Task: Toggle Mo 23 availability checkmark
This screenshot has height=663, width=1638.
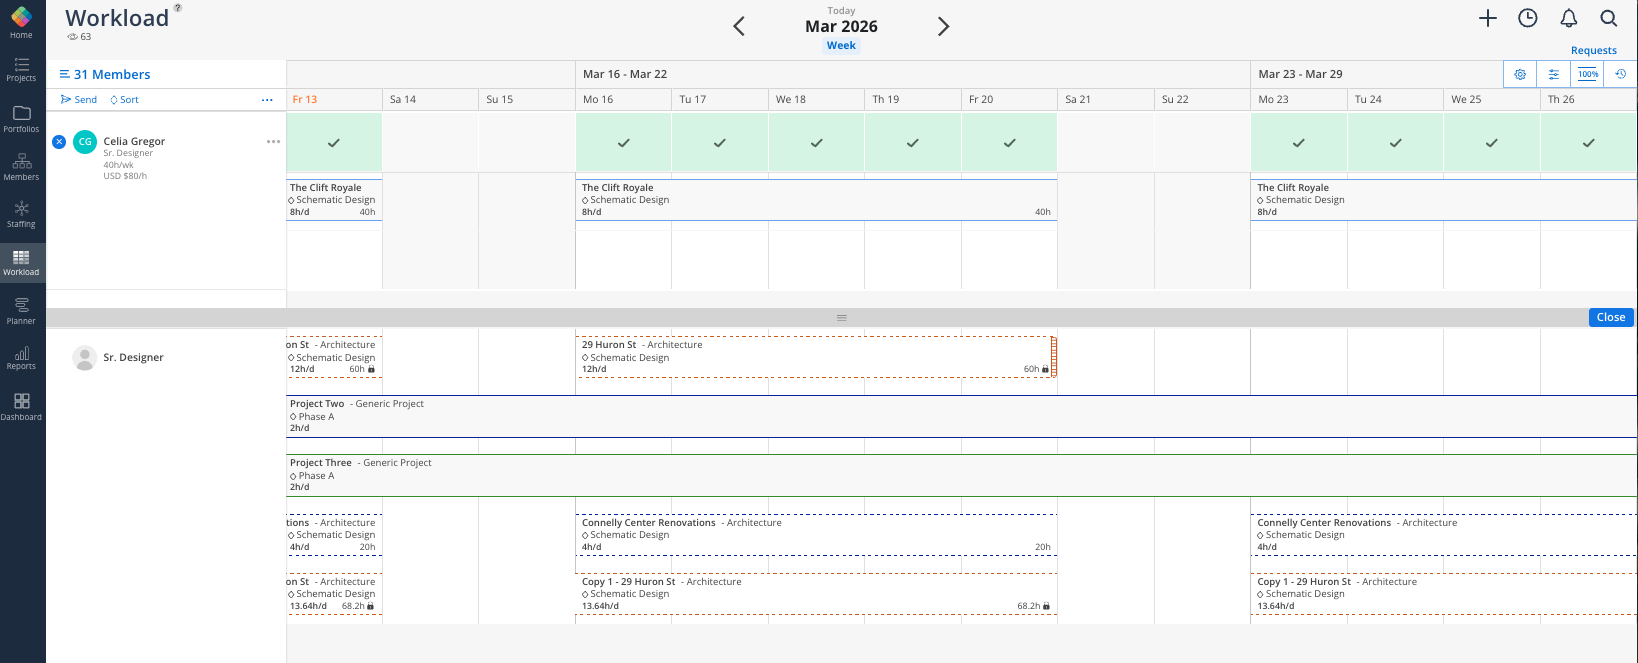Action: (x=1299, y=143)
